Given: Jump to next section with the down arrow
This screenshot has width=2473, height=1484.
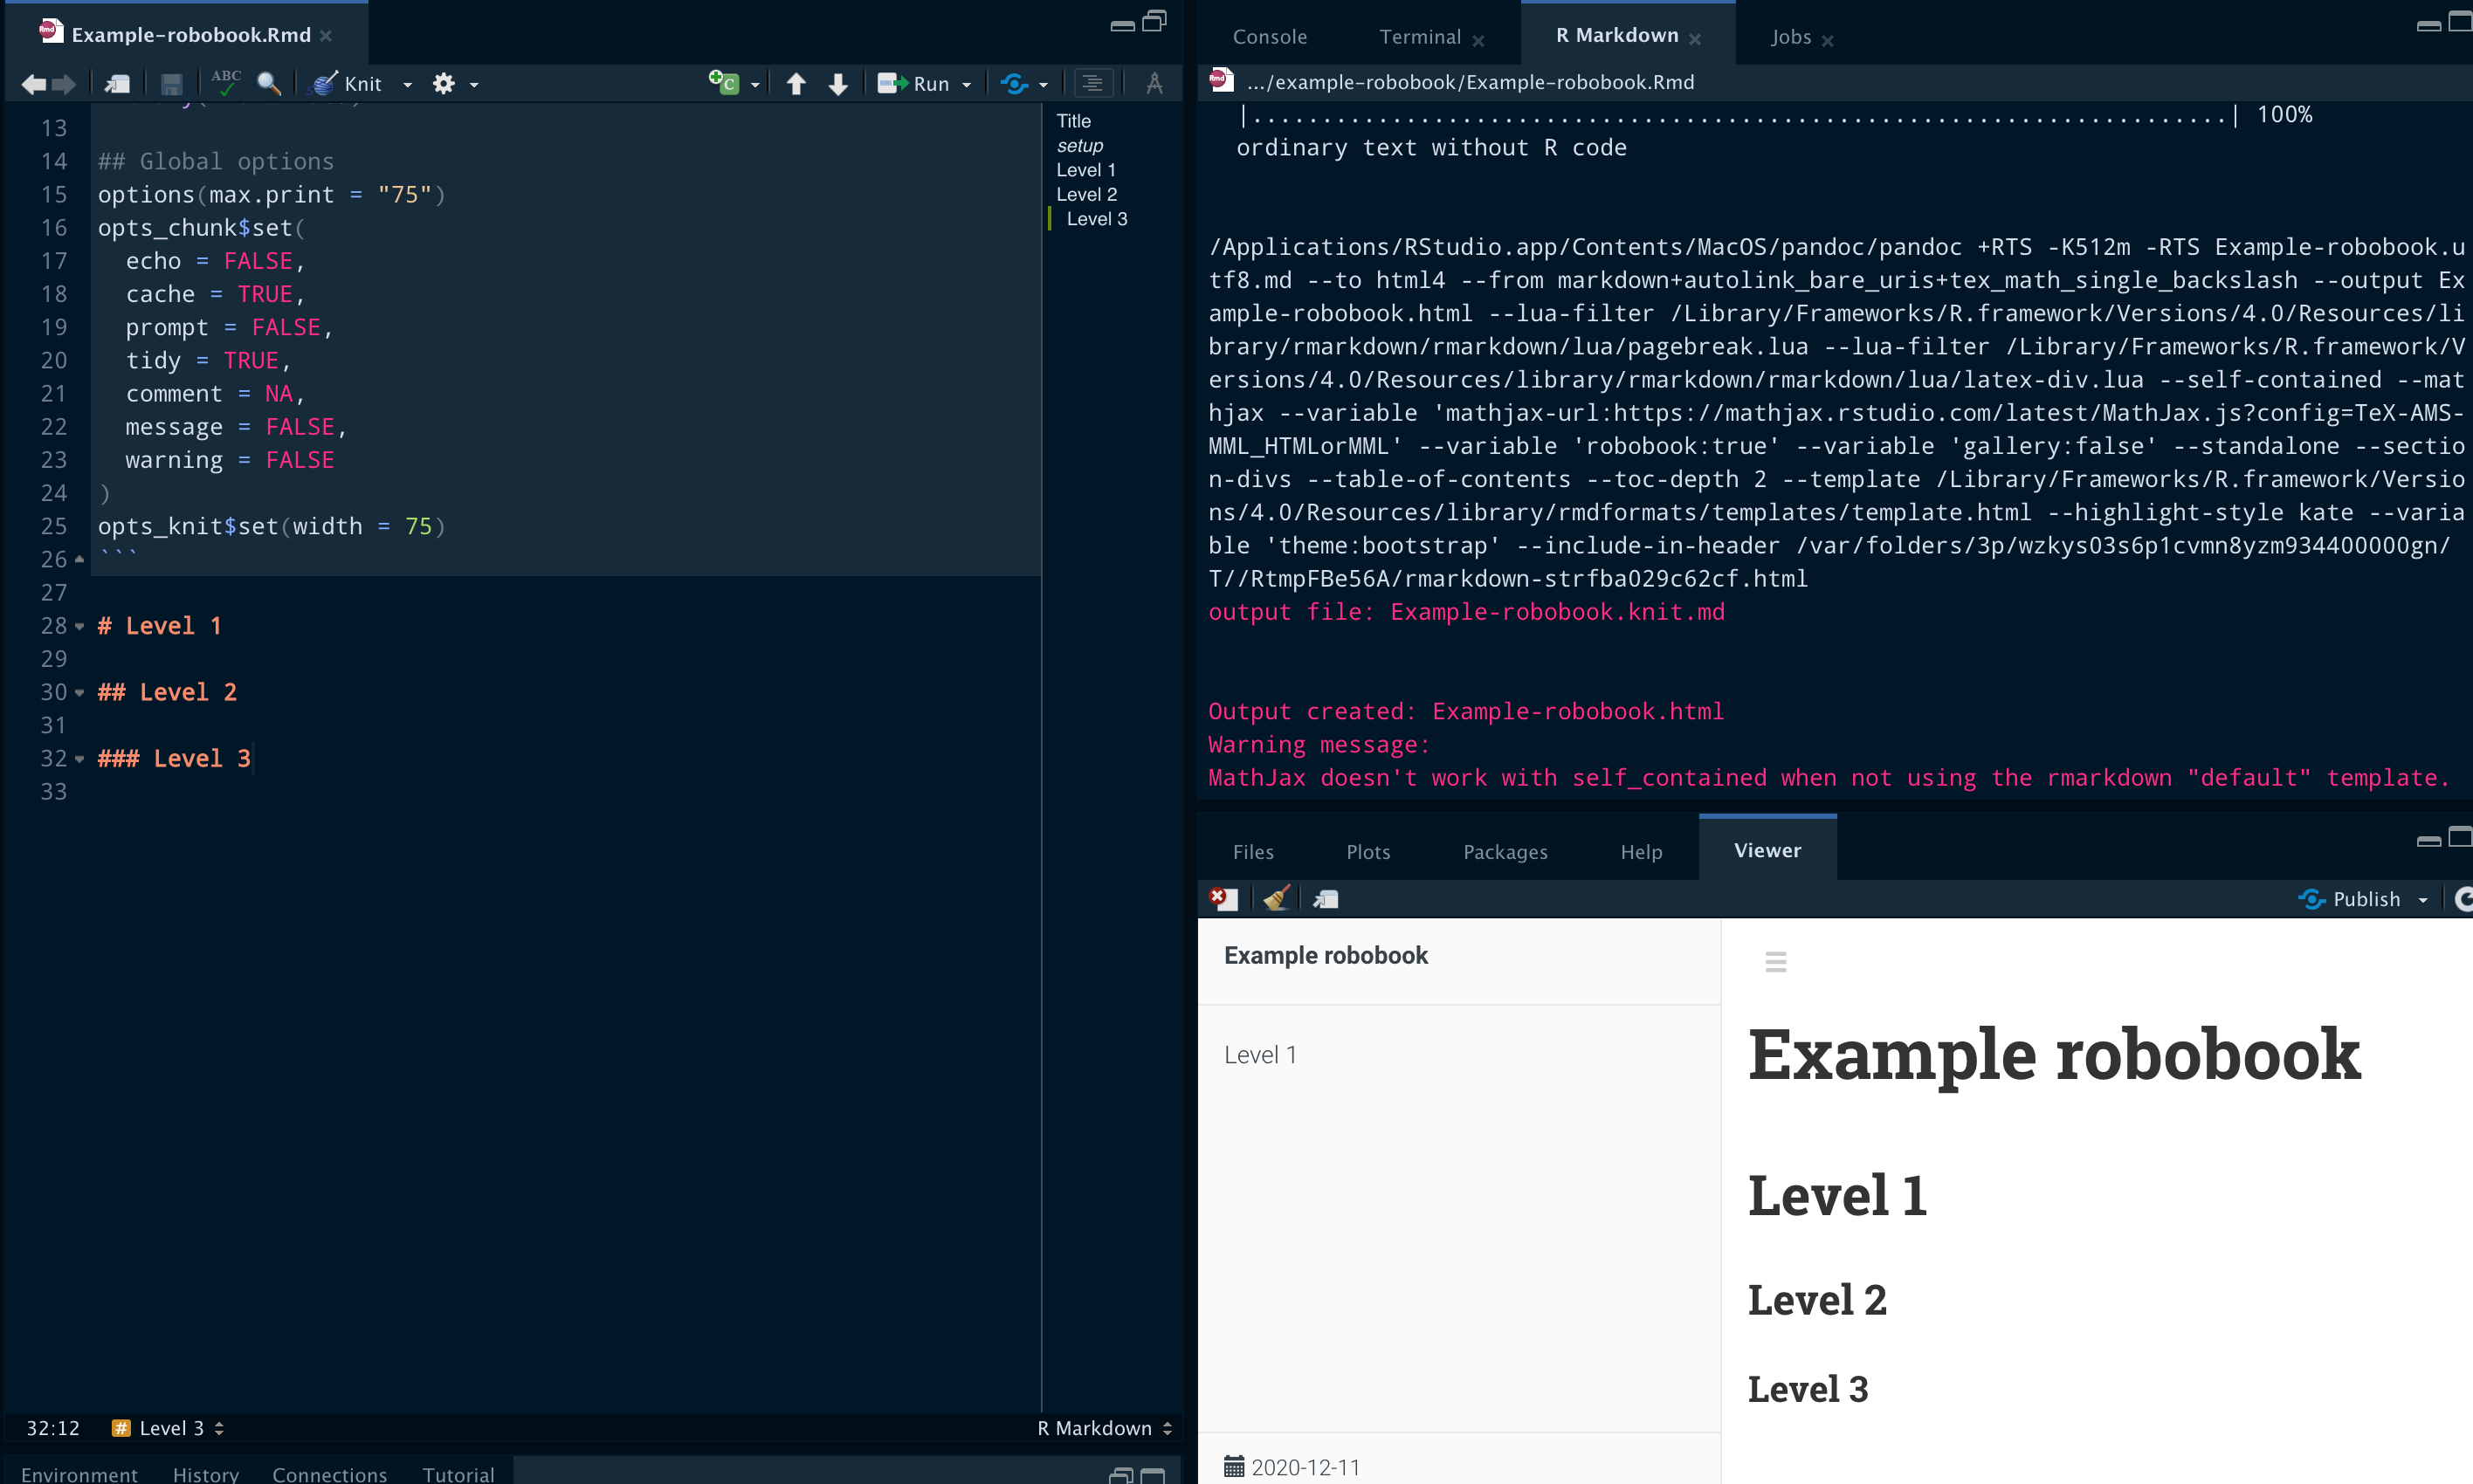Looking at the screenshot, I should coord(837,84).
